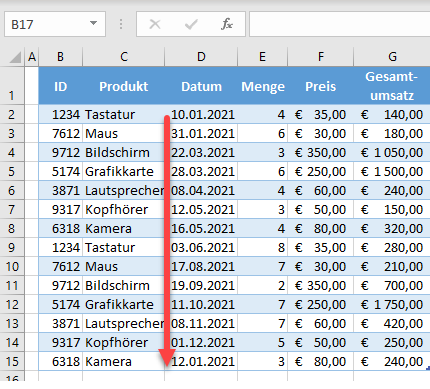Click the Preis header cell
Viewport: 430px width, 389px height.
[x=320, y=86]
